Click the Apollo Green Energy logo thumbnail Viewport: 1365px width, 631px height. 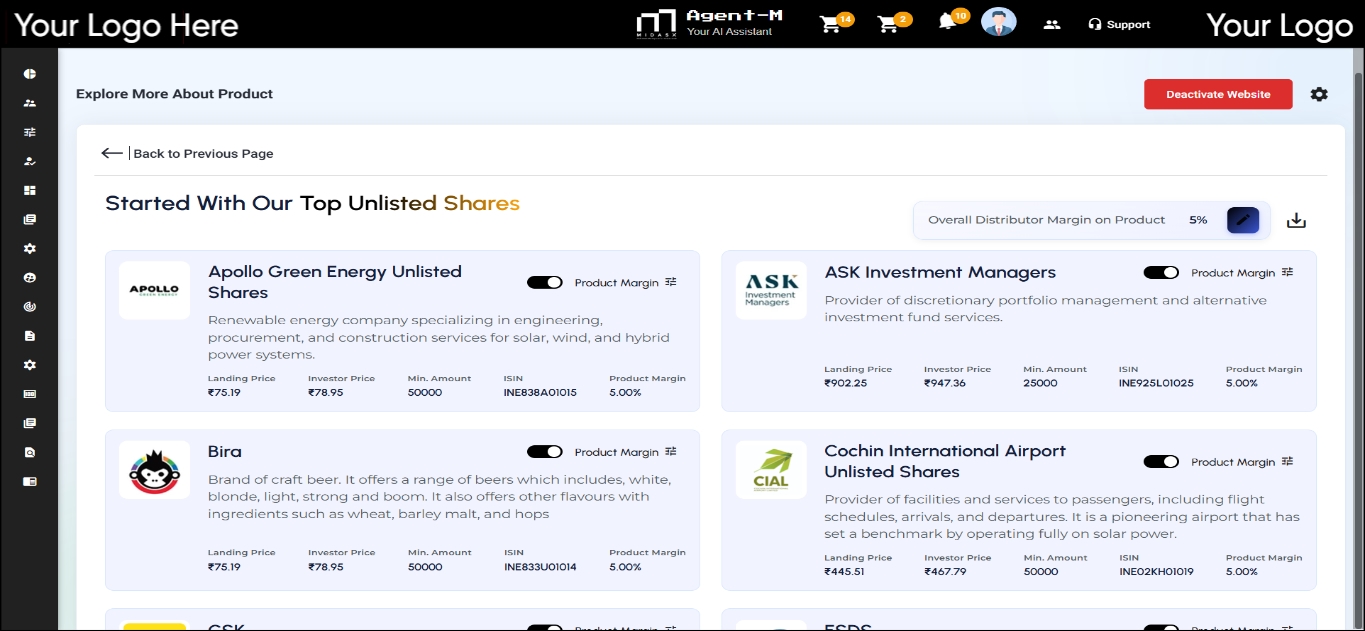tap(154, 290)
